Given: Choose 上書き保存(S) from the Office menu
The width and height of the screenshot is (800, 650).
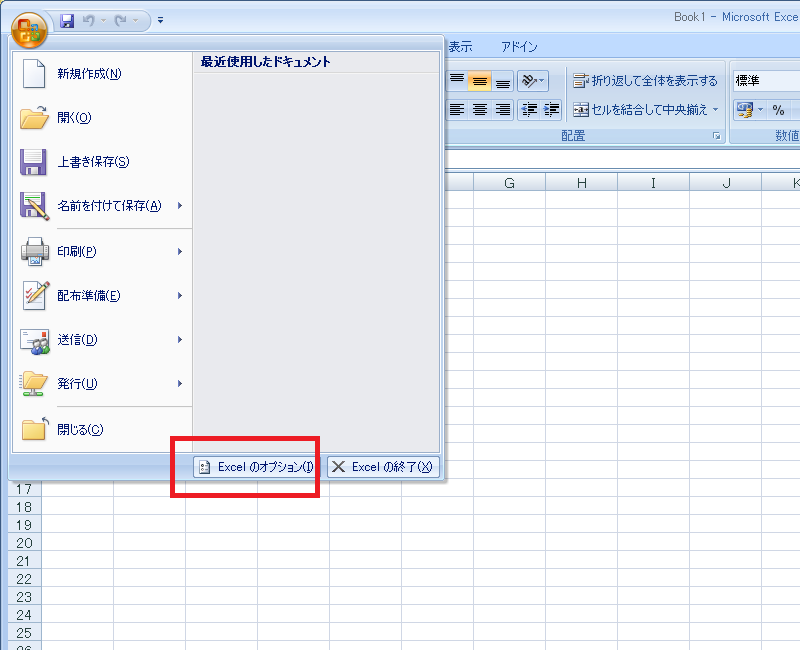Looking at the screenshot, I should pyautogui.click(x=102, y=162).
